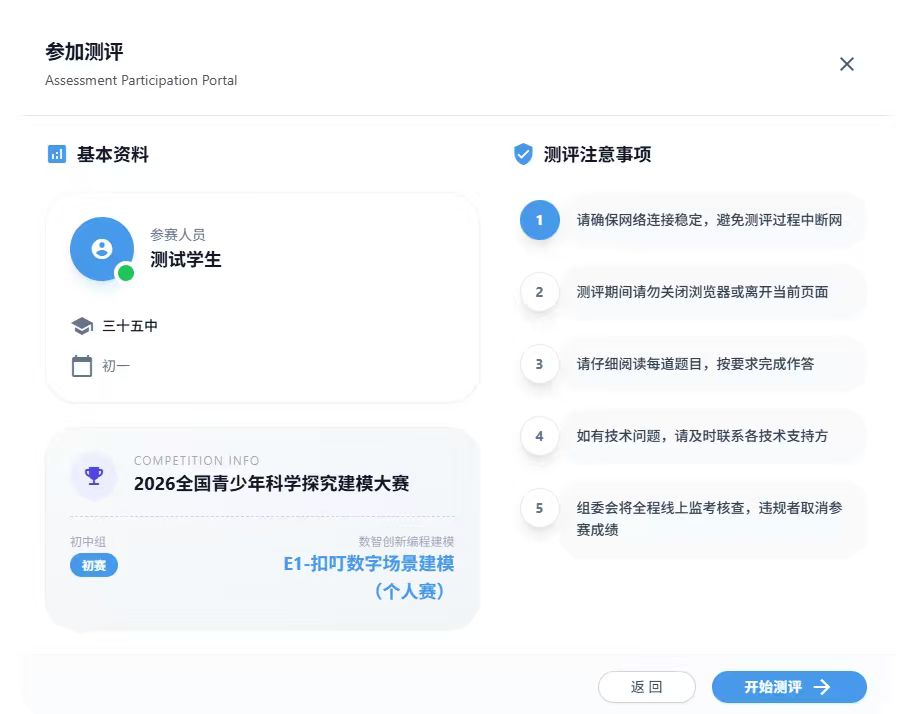Click E1-扣叮数字场景建模（个人赛）text

click(368, 577)
